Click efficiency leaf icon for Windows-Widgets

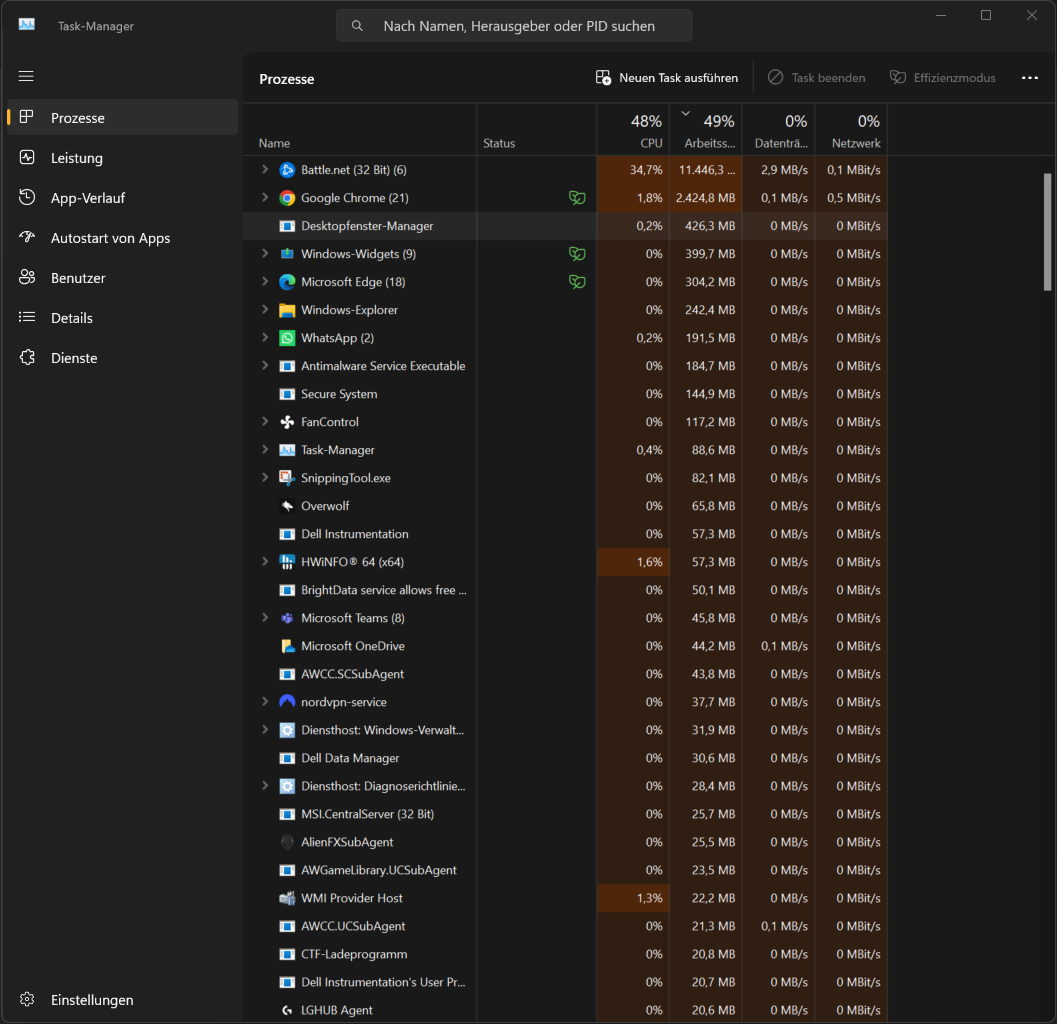click(x=577, y=254)
